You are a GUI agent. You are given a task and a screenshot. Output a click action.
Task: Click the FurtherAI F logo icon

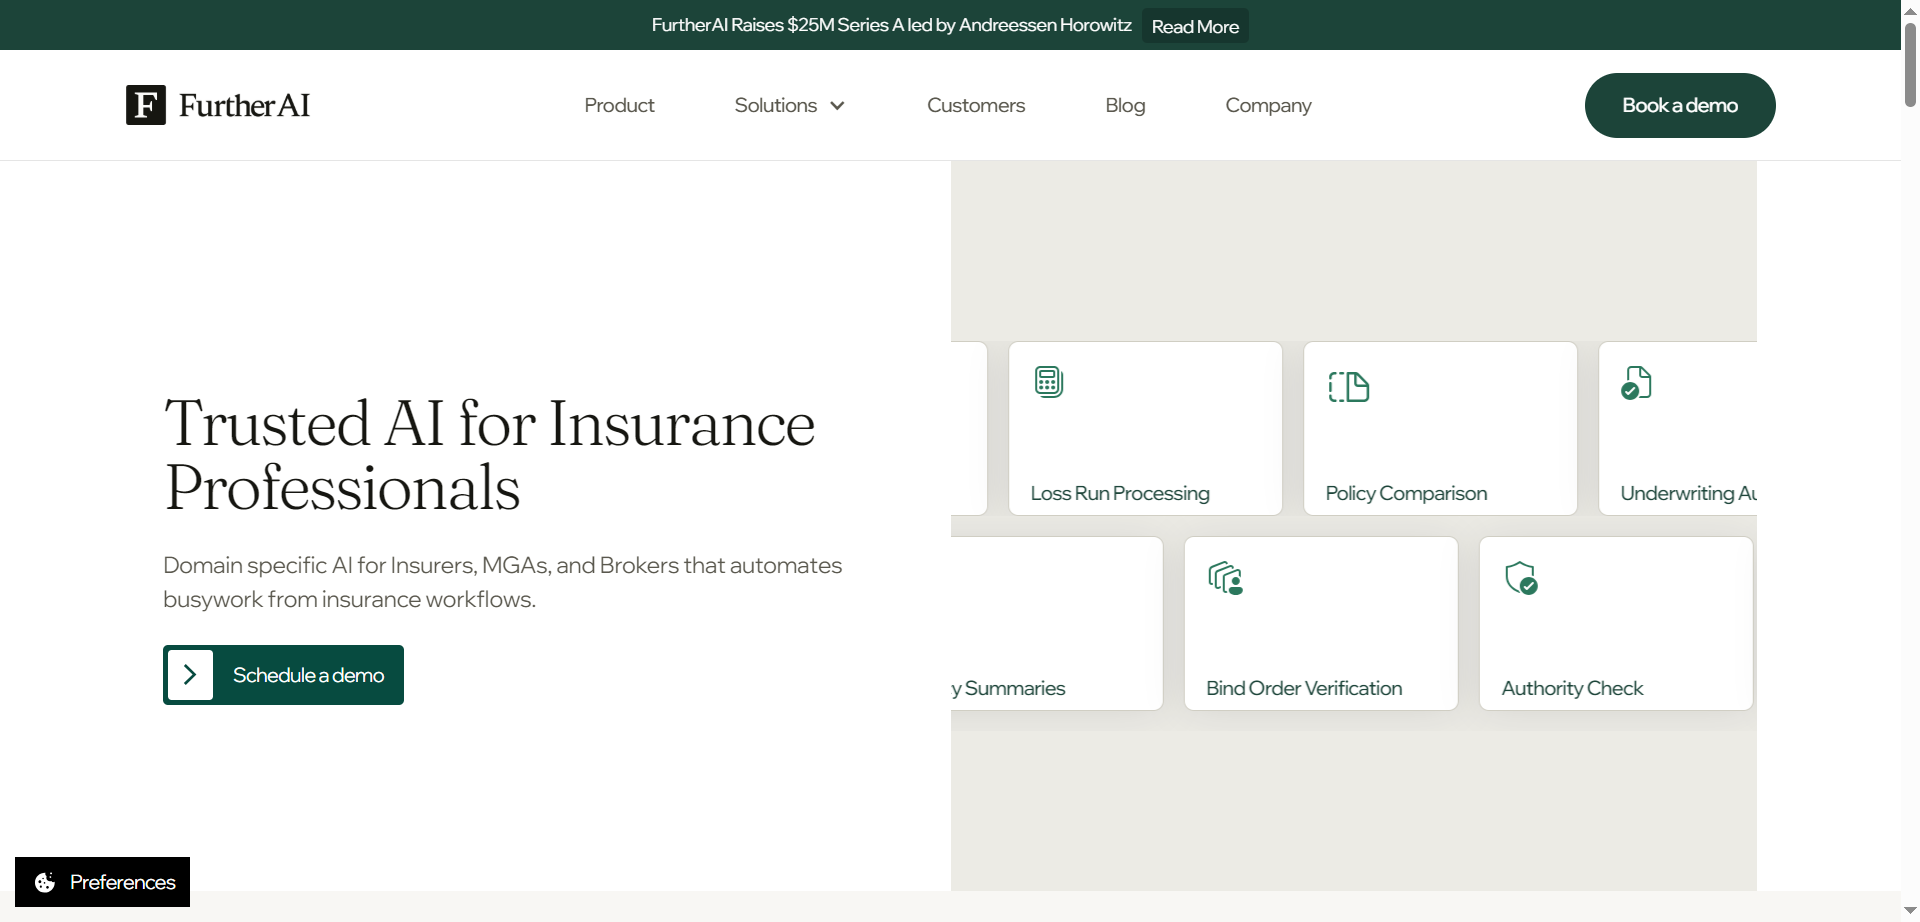[x=146, y=105]
